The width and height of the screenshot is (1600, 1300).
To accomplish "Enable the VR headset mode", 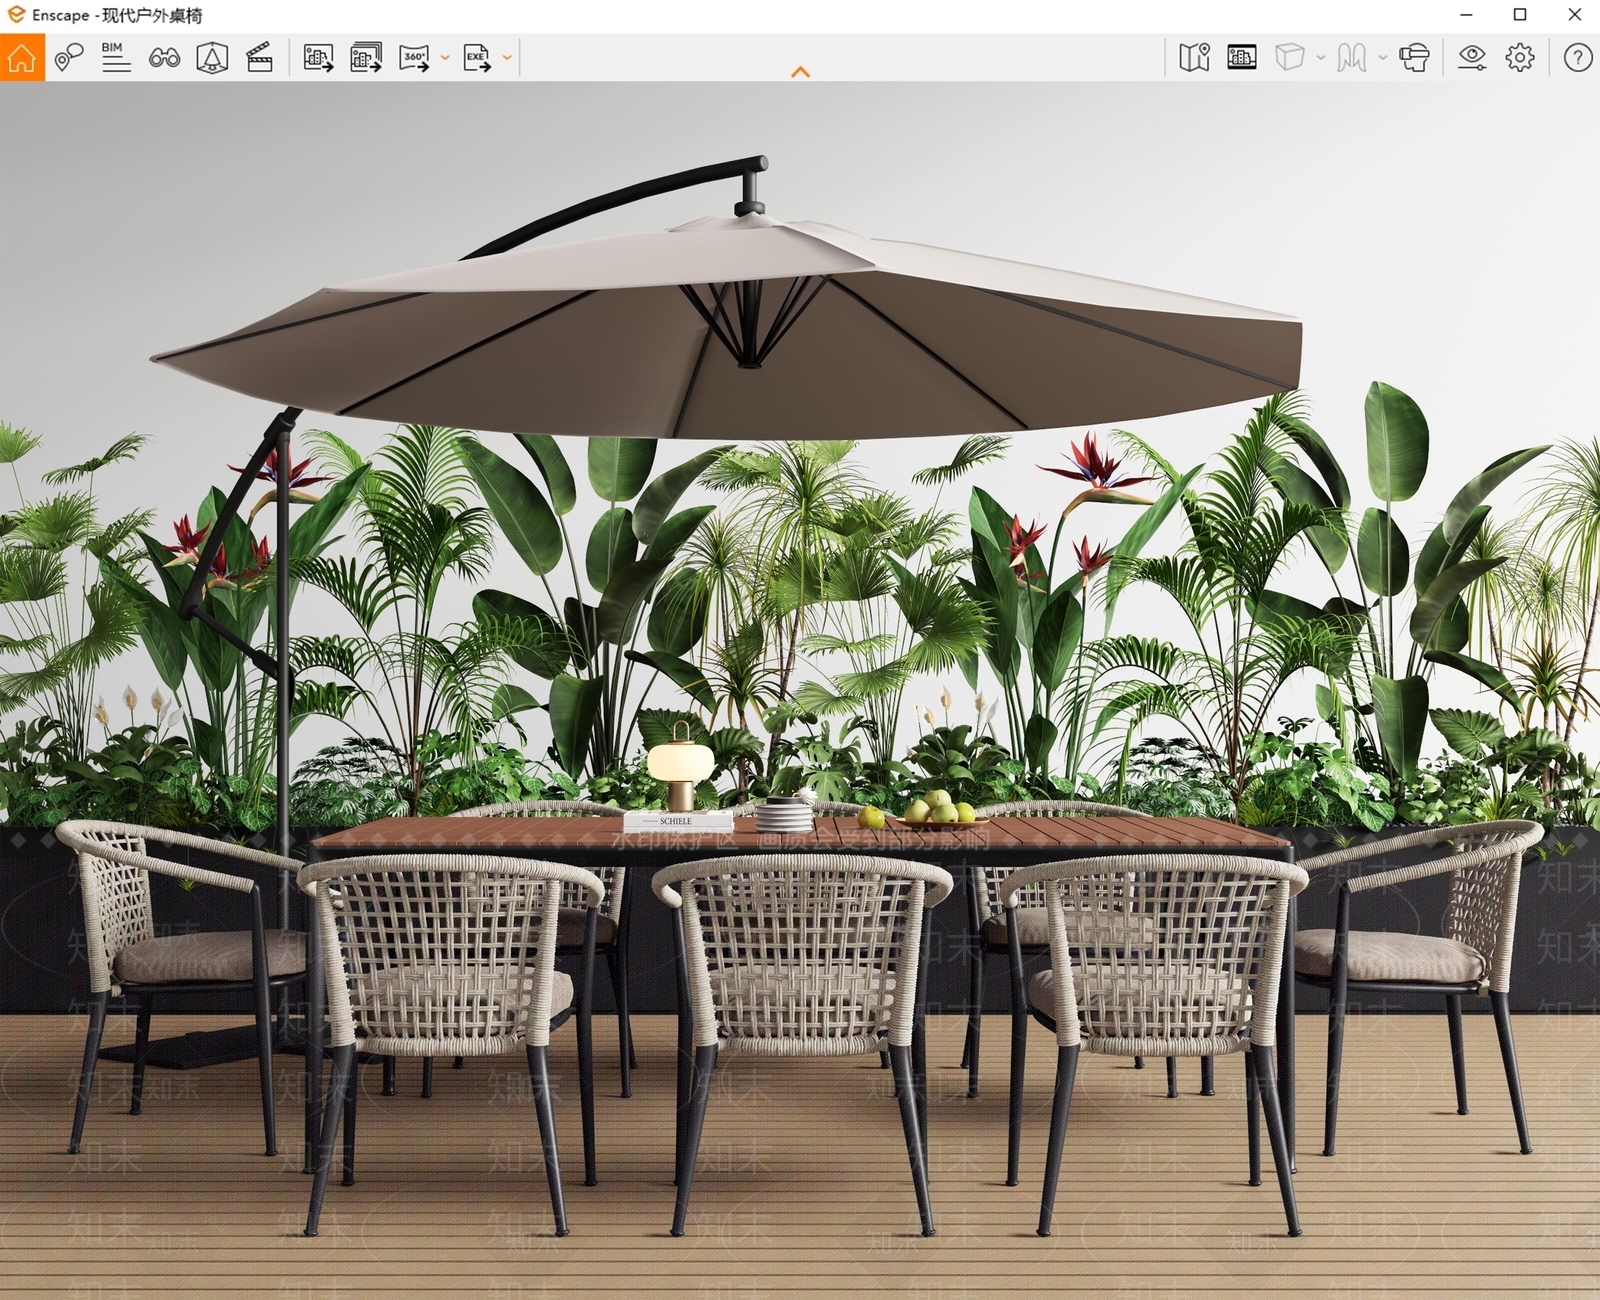I will pyautogui.click(x=1414, y=58).
